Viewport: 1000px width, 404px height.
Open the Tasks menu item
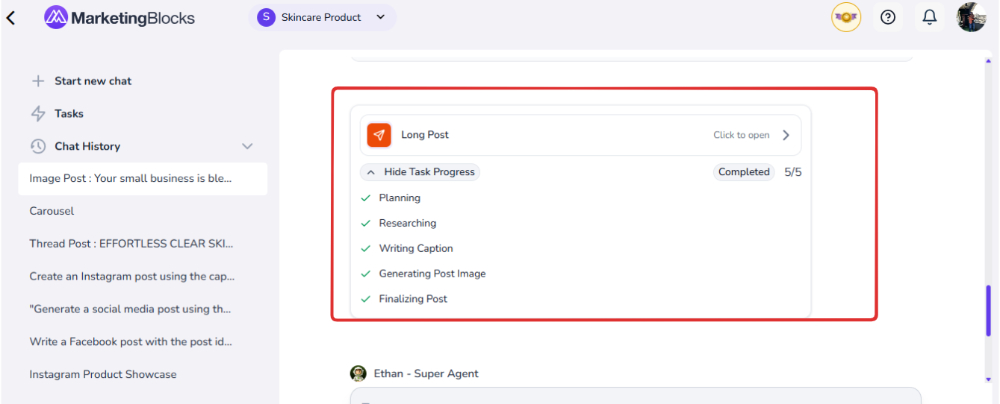[69, 113]
